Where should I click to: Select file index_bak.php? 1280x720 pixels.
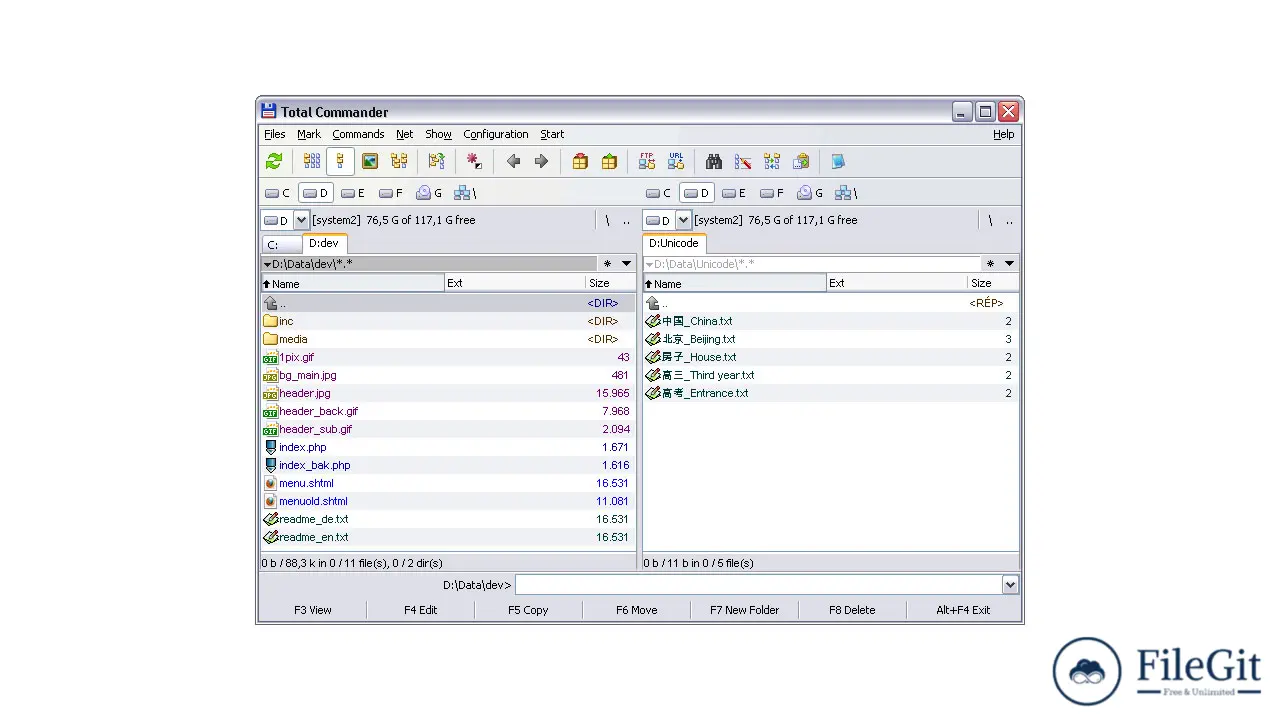(448, 465)
